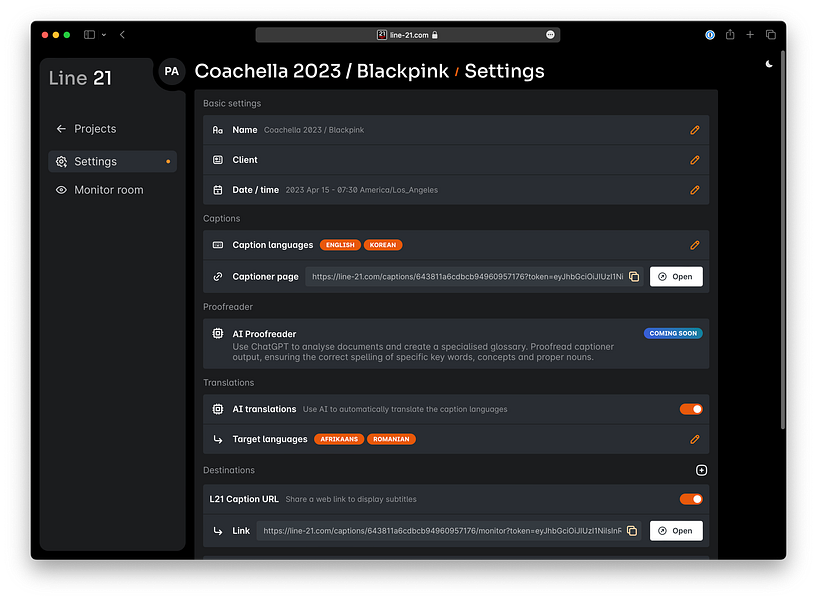The image size is (817, 600).
Task: Click the '2023 Apr 15 - 07:30 America/Los_Angeles' value
Action: (362, 190)
